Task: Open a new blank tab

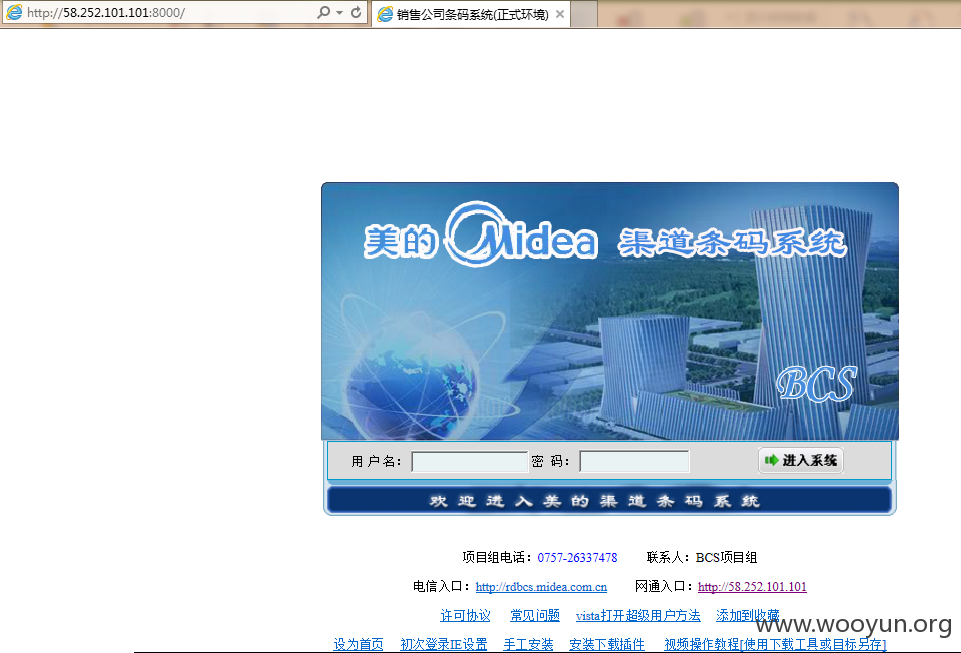Action: [x=584, y=14]
